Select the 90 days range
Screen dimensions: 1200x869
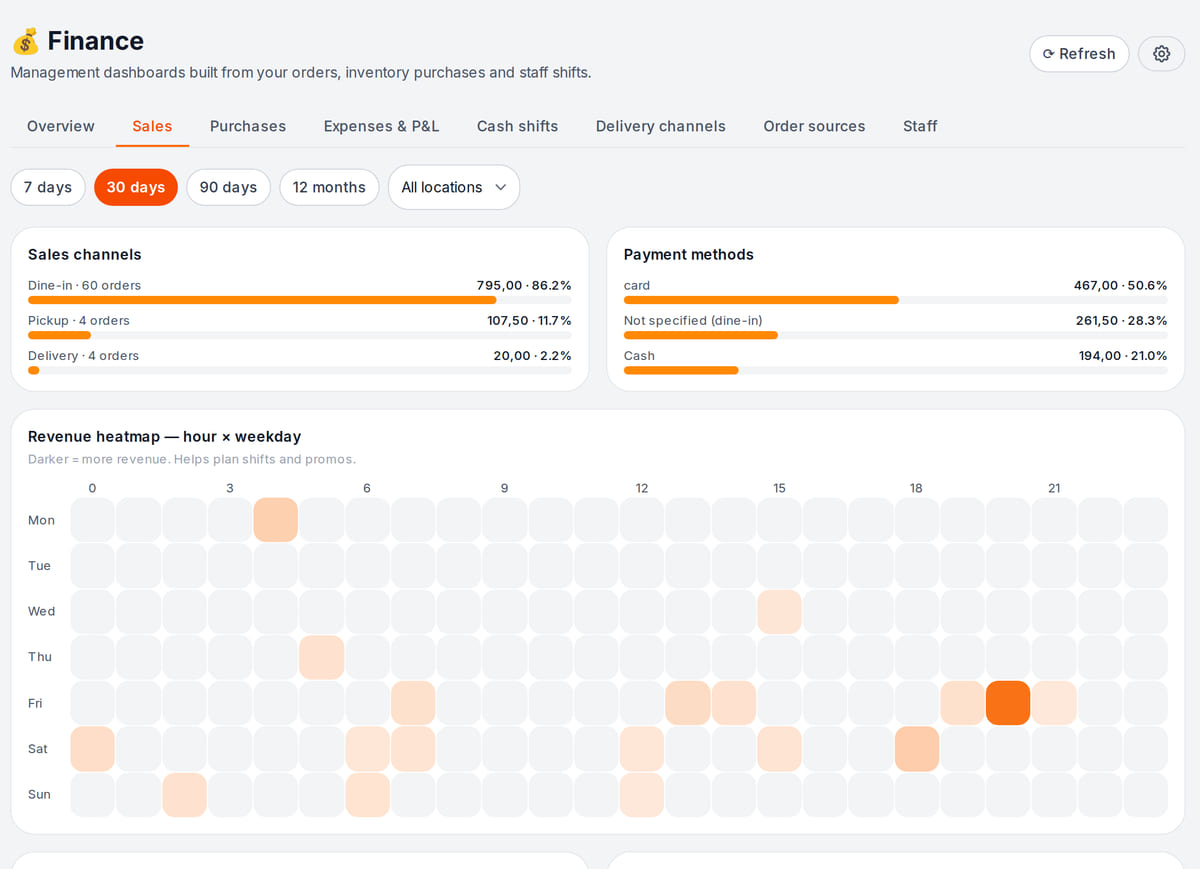coord(228,187)
